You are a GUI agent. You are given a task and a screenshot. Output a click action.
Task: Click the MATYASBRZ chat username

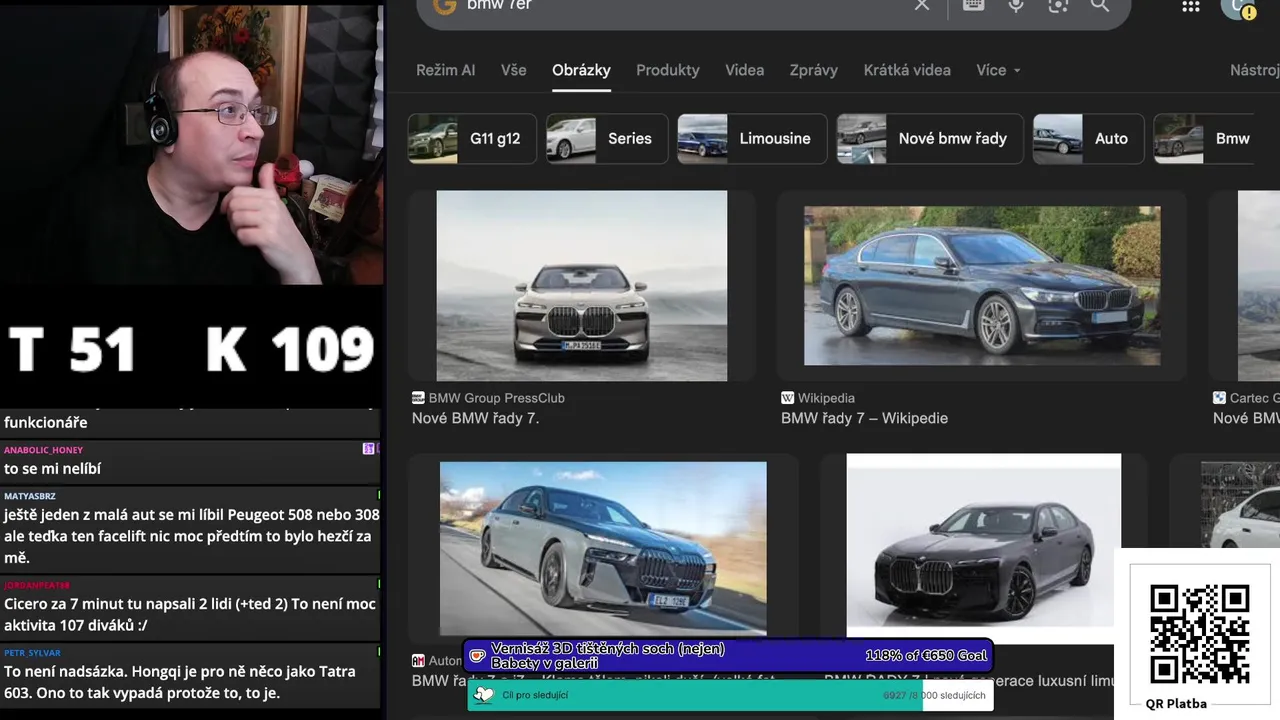[x=30, y=496]
